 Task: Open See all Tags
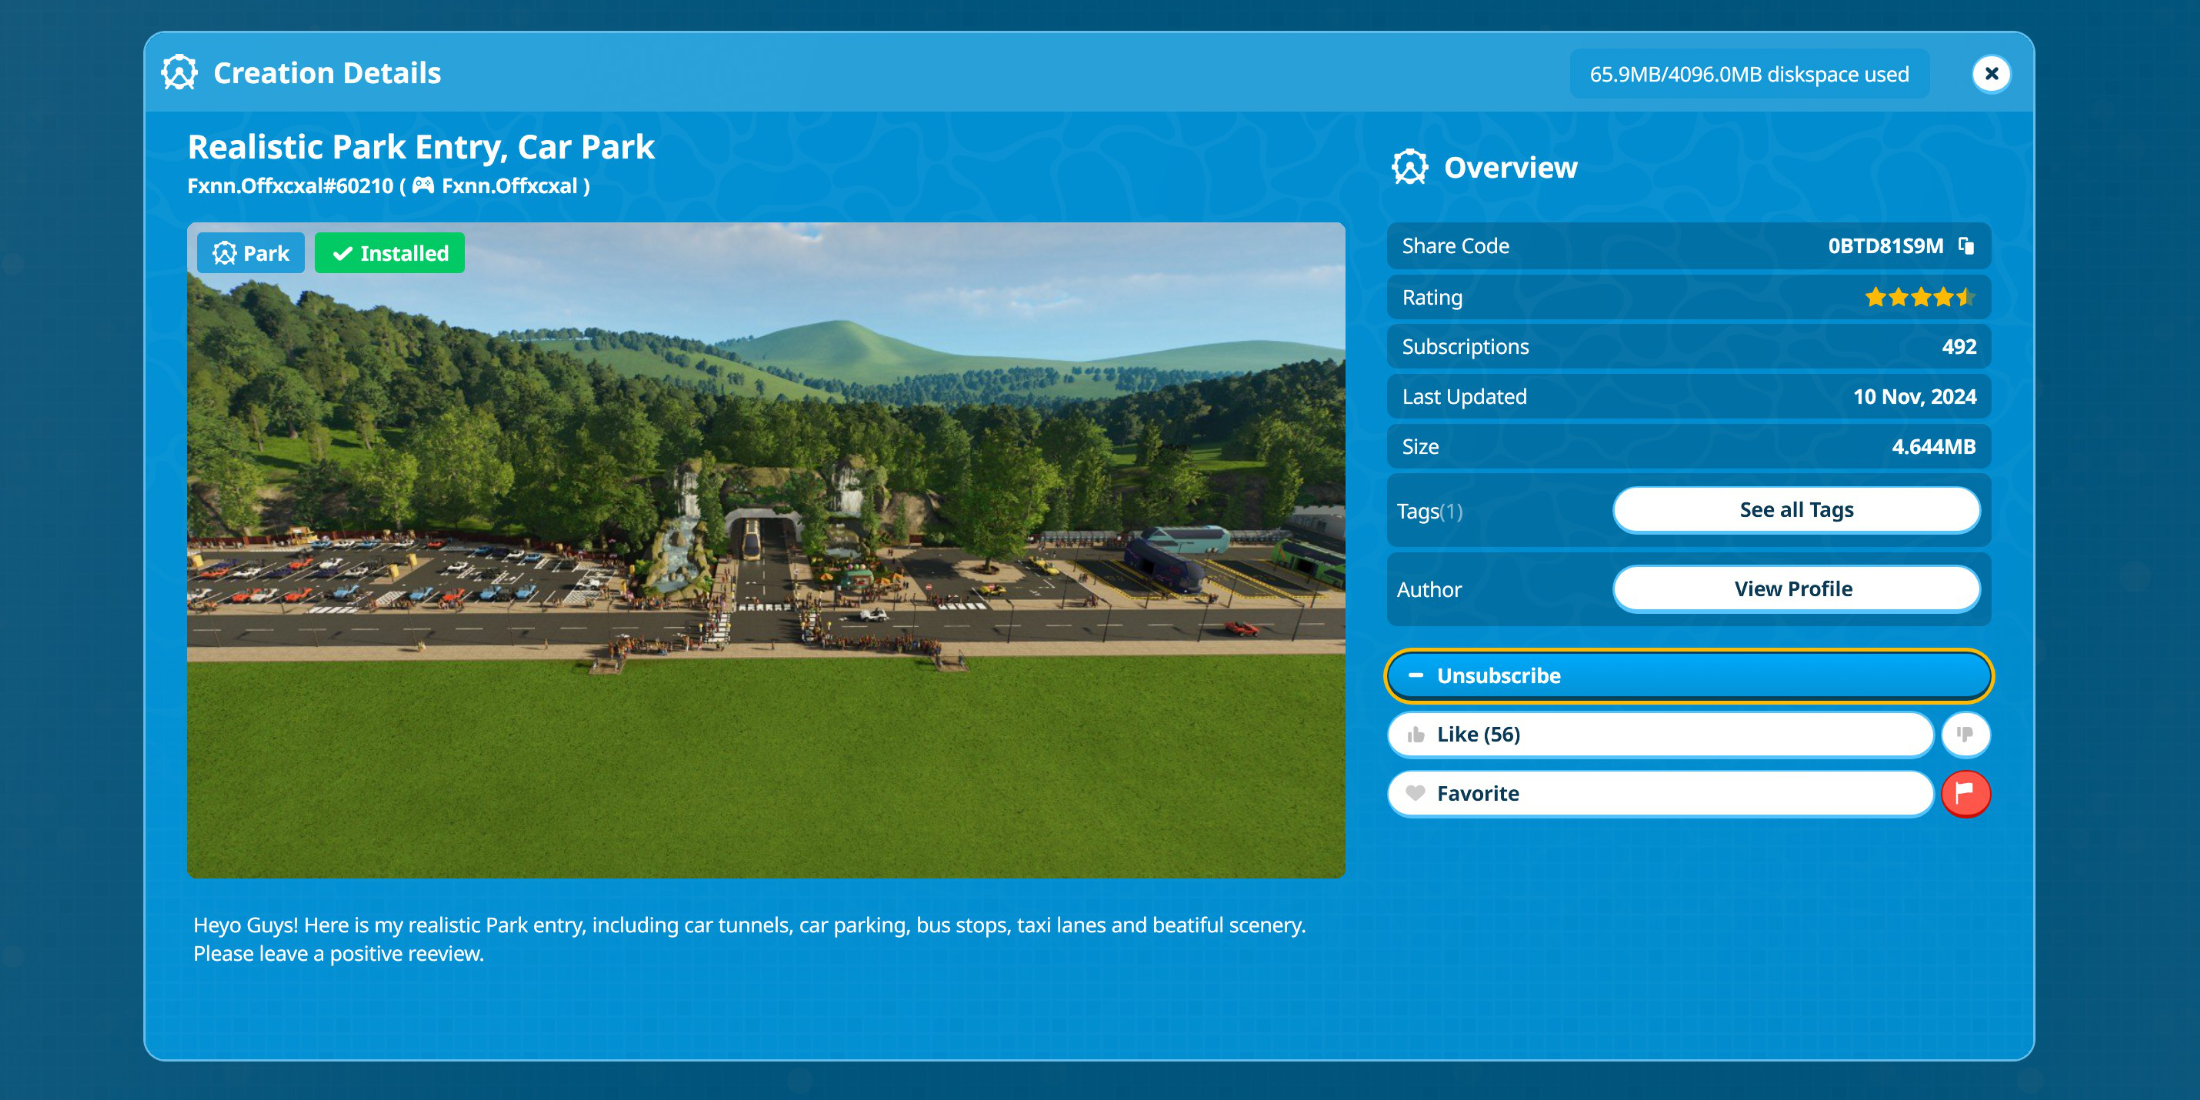(1796, 510)
